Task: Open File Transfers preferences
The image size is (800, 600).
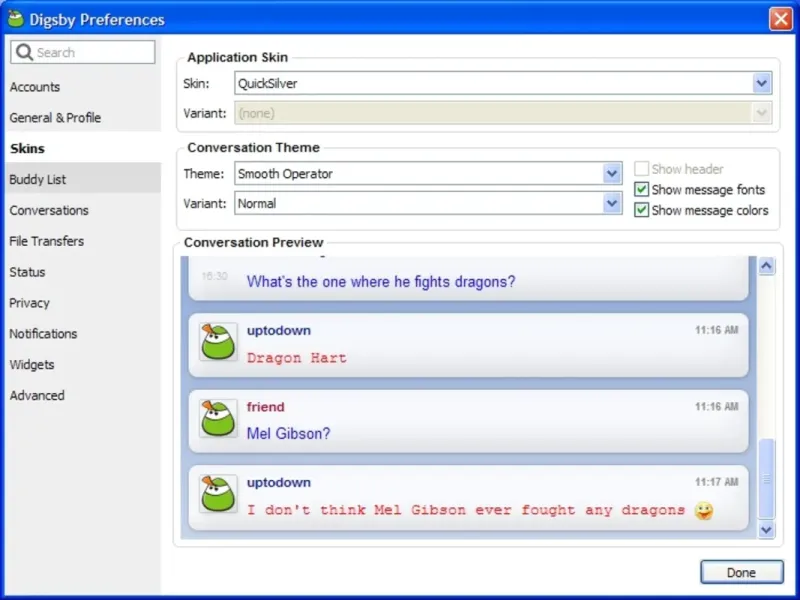Action: pyautogui.click(x=83, y=241)
